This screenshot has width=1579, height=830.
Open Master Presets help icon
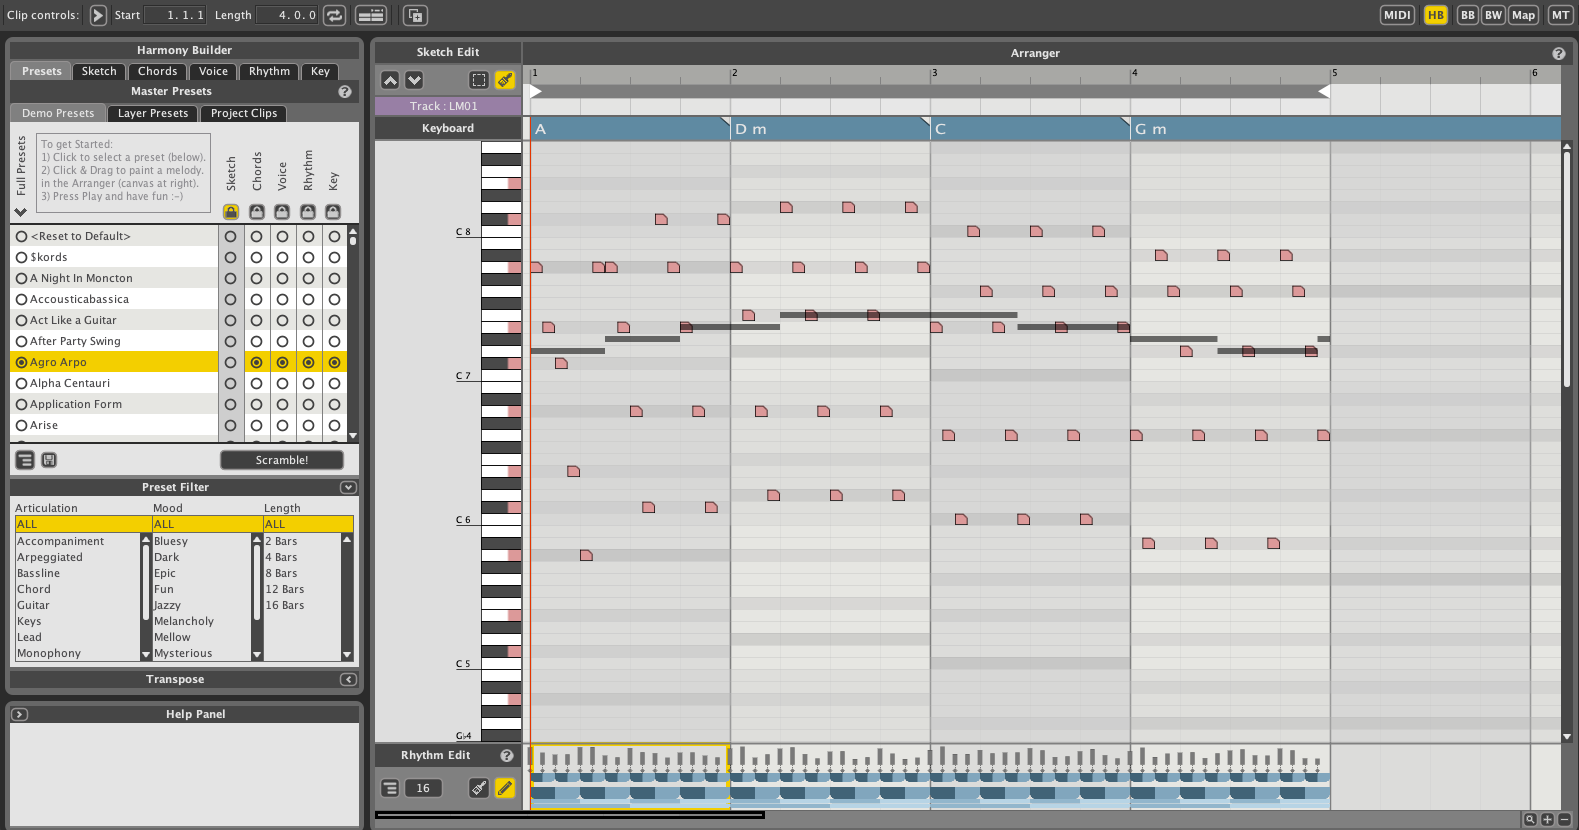[345, 91]
